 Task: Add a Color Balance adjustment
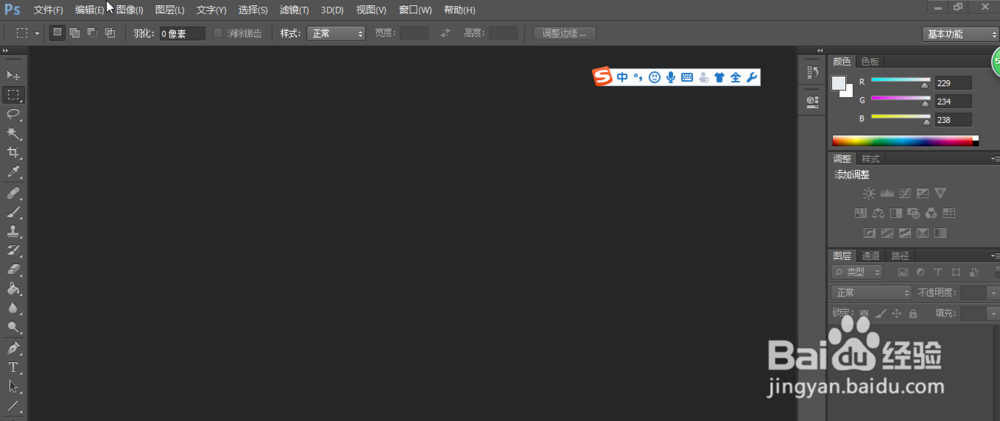878,213
